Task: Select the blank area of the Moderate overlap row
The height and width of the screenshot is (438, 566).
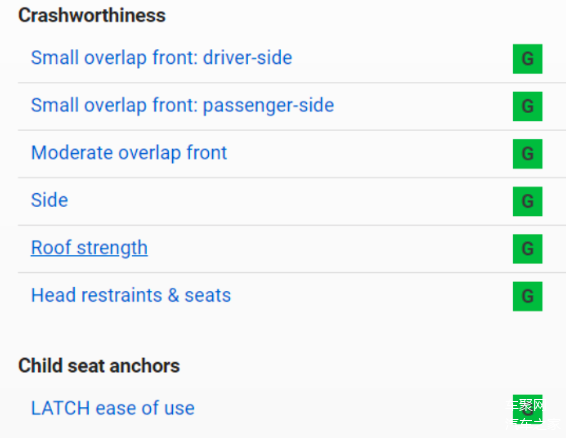Action: 368,154
